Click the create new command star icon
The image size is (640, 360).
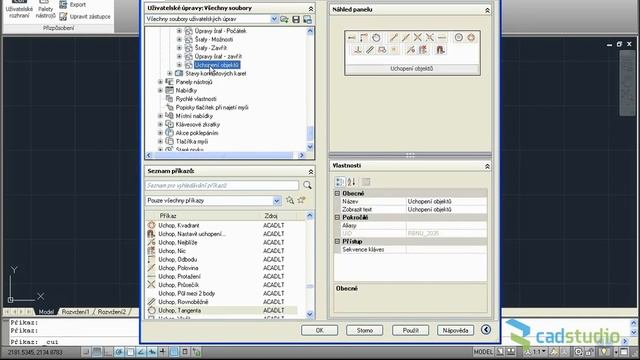click(x=302, y=200)
